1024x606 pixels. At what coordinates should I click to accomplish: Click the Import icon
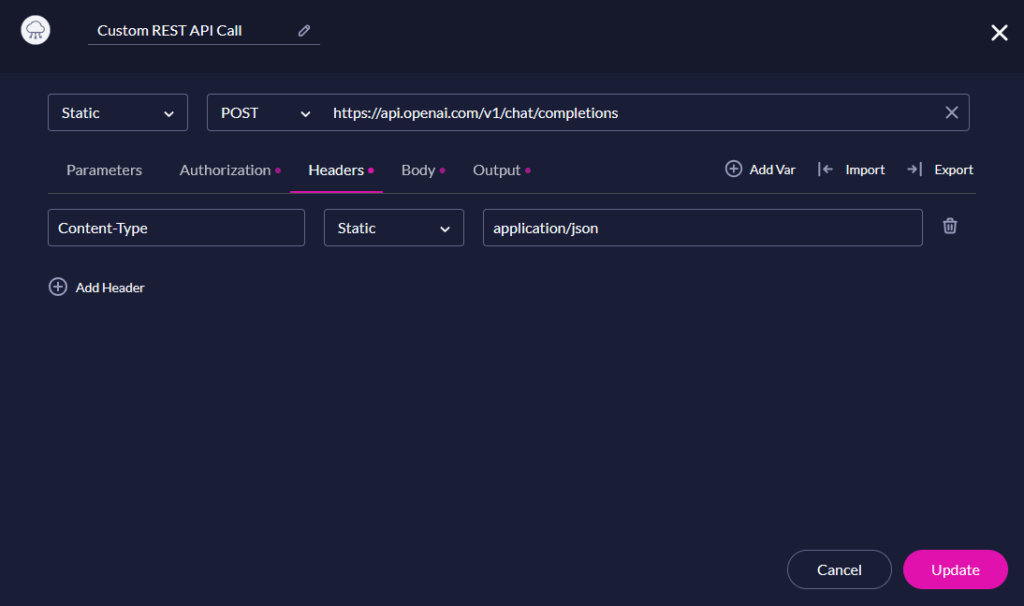[x=826, y=169]
